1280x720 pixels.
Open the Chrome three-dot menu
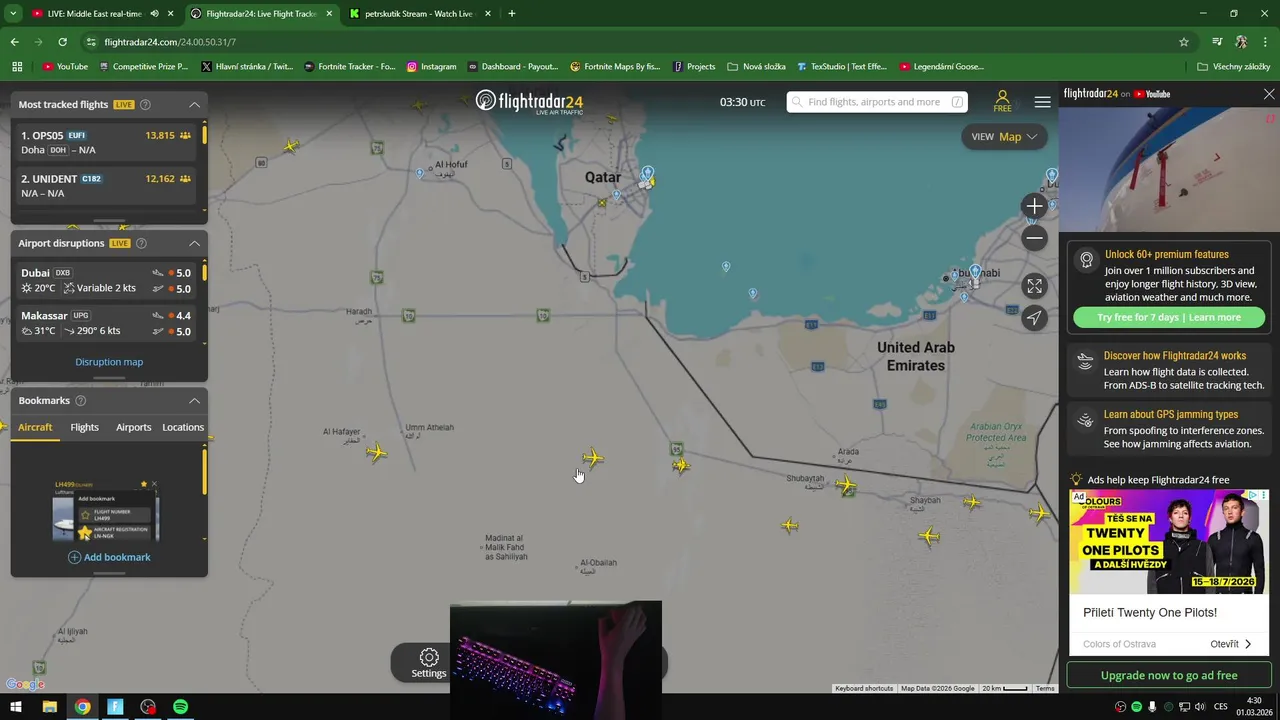[1266, 42]
